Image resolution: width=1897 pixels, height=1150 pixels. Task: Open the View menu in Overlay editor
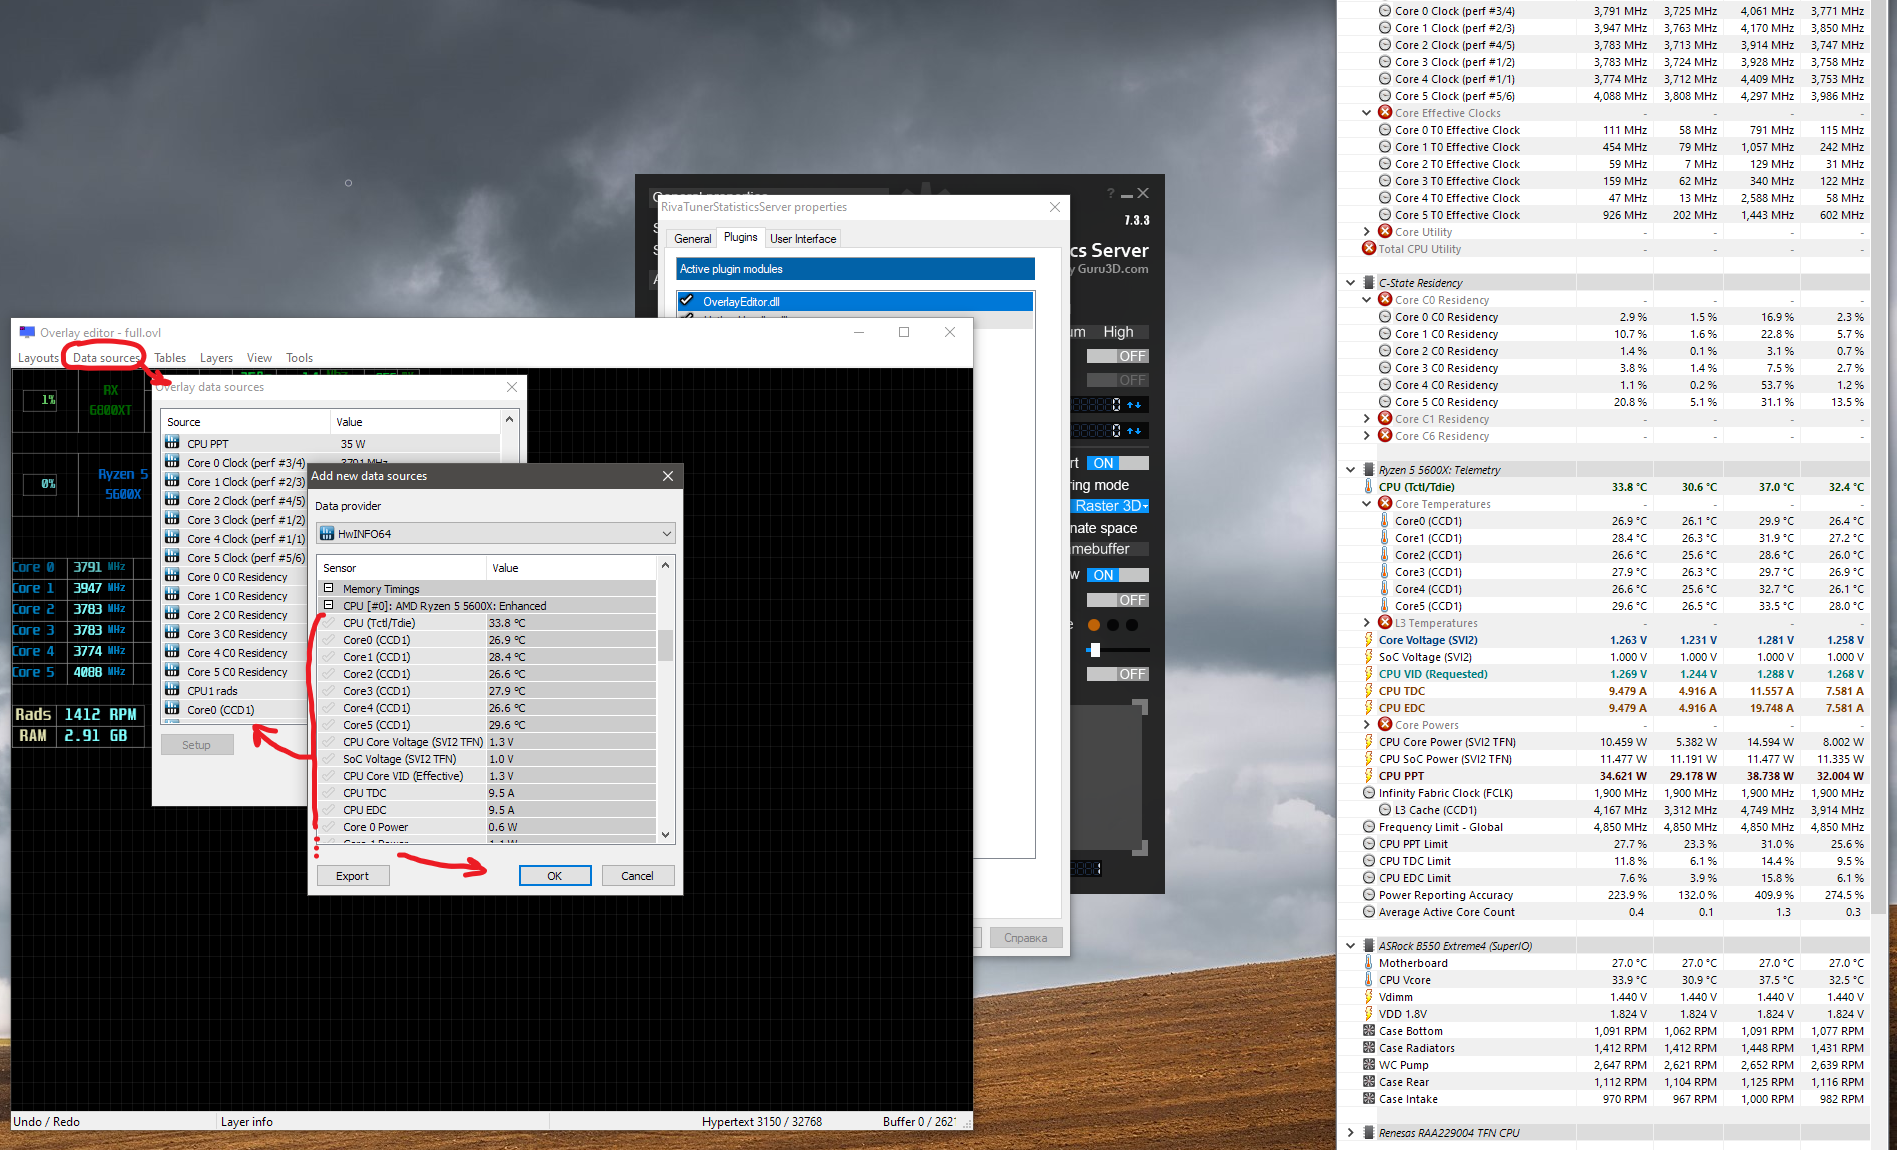click(x=259, y=358)
